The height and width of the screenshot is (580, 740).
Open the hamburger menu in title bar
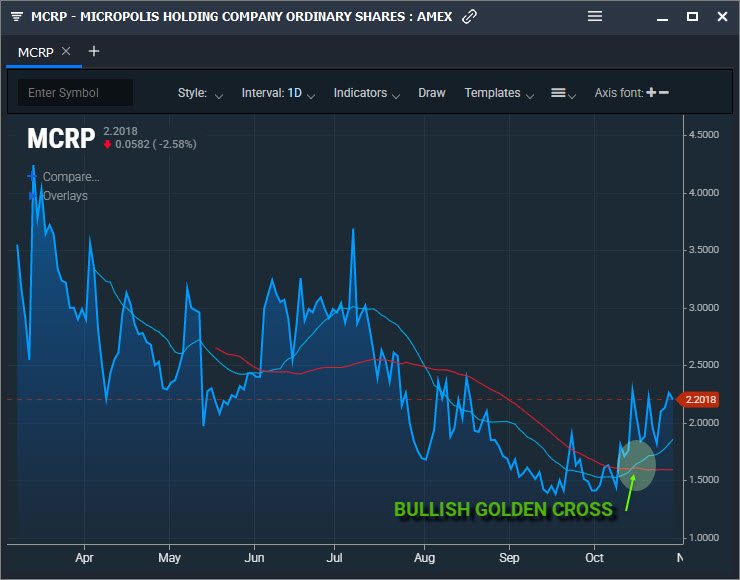595,16
